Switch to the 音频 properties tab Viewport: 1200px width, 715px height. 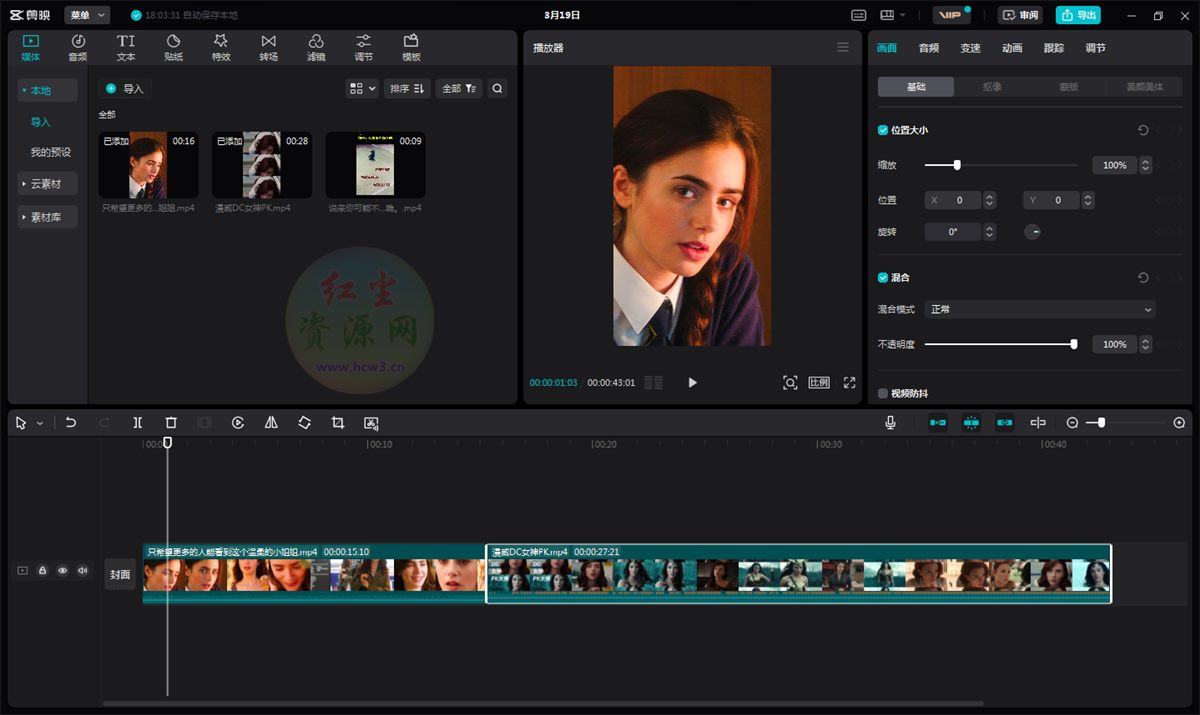(x=928, y=48)
